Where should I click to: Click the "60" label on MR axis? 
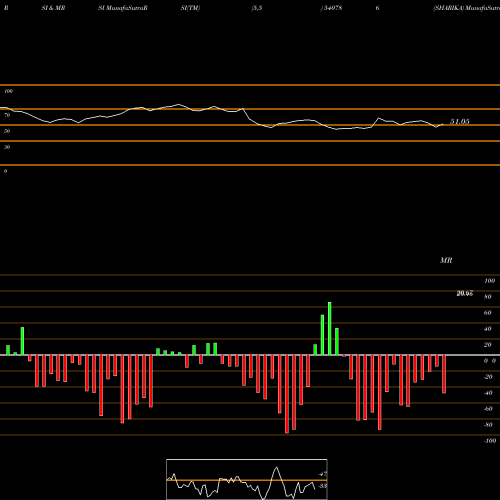point(488,313)
